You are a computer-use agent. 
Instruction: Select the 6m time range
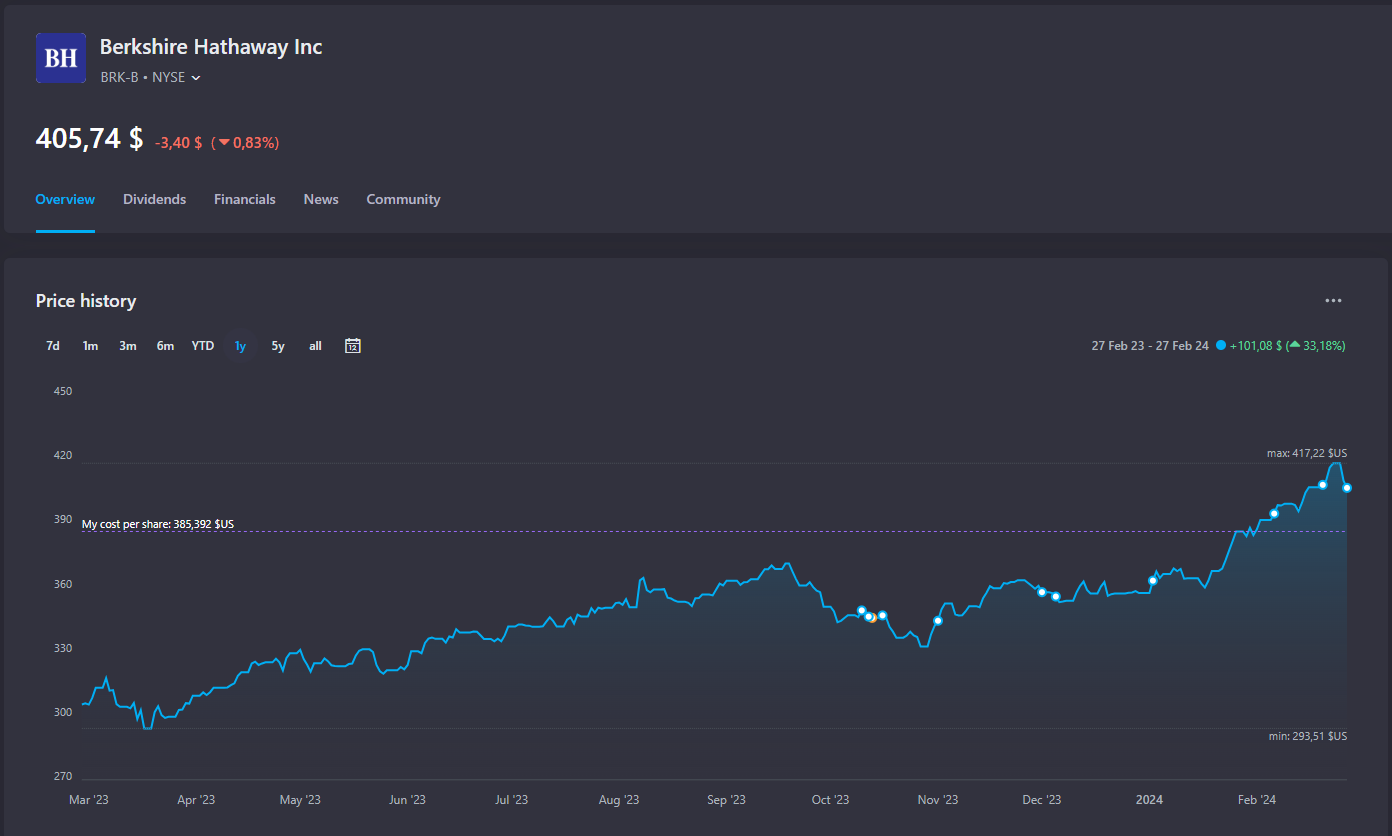click(x=165, y=346)
